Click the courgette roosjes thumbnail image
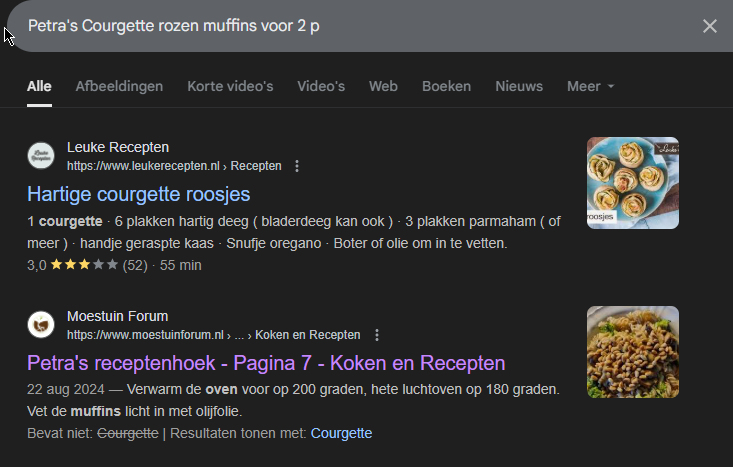The width and height of the screenshot is (733, 467). [632, 183]
